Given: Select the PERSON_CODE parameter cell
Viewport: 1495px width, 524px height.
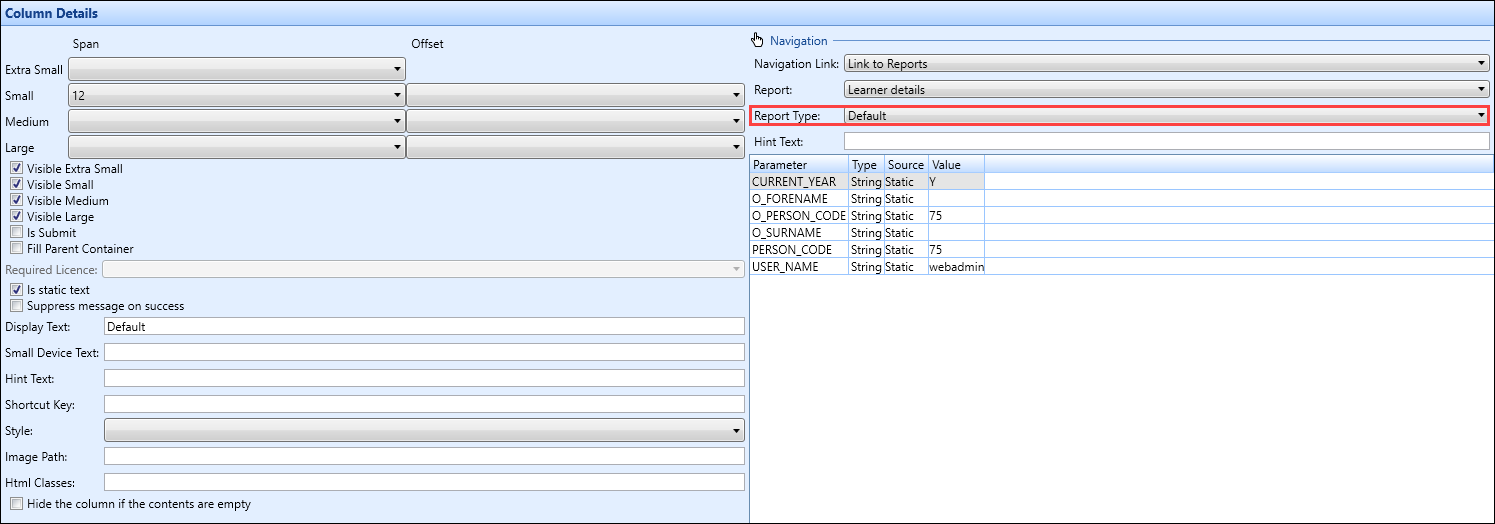Looking at the screenshot, I should pyautogui.click(x=799, y=250).
